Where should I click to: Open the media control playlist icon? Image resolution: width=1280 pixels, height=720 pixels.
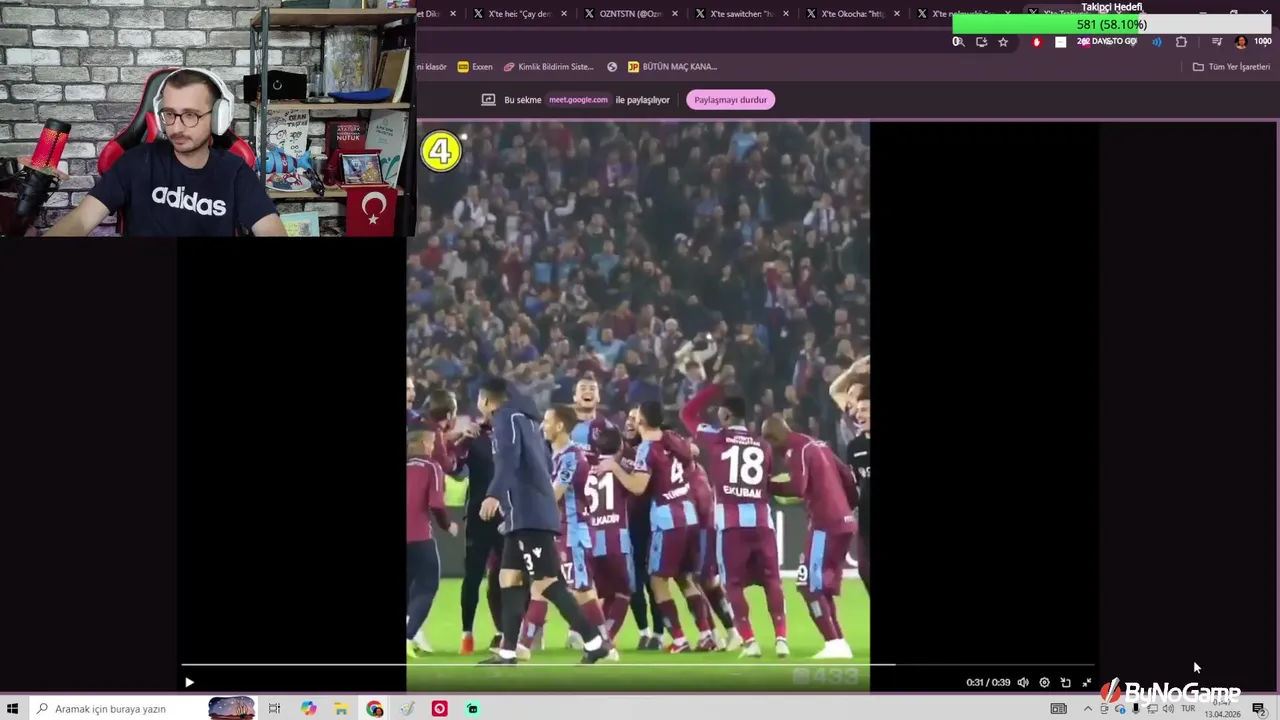tap(1217, 42)
